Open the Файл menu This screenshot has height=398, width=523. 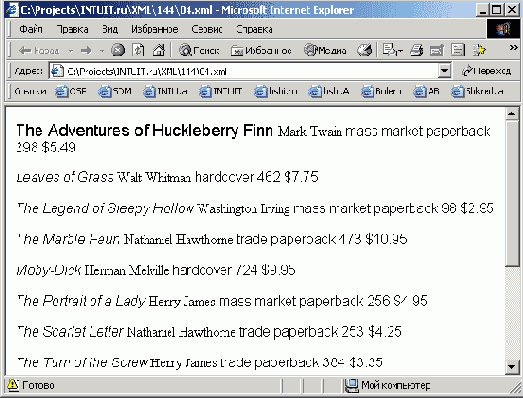tap(31, 29)
